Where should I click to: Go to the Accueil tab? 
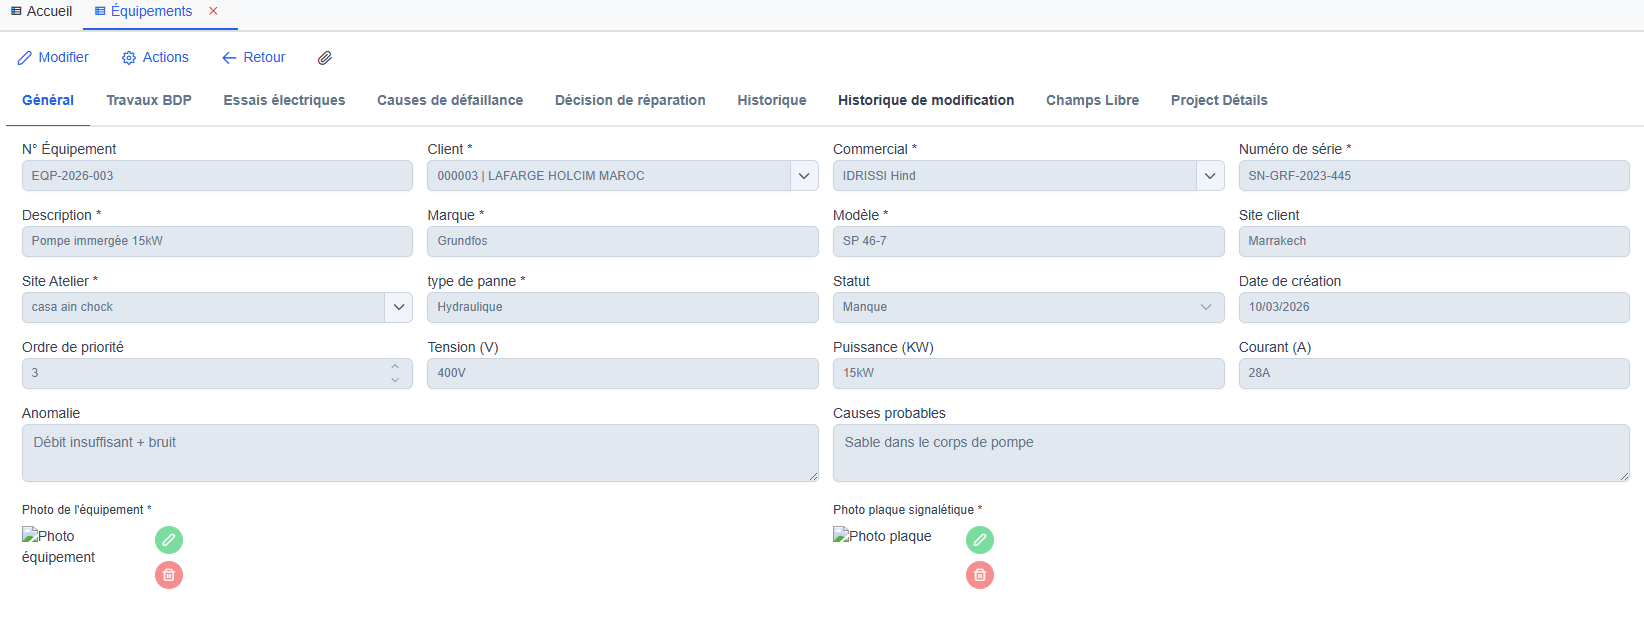[x=42, y=11]
